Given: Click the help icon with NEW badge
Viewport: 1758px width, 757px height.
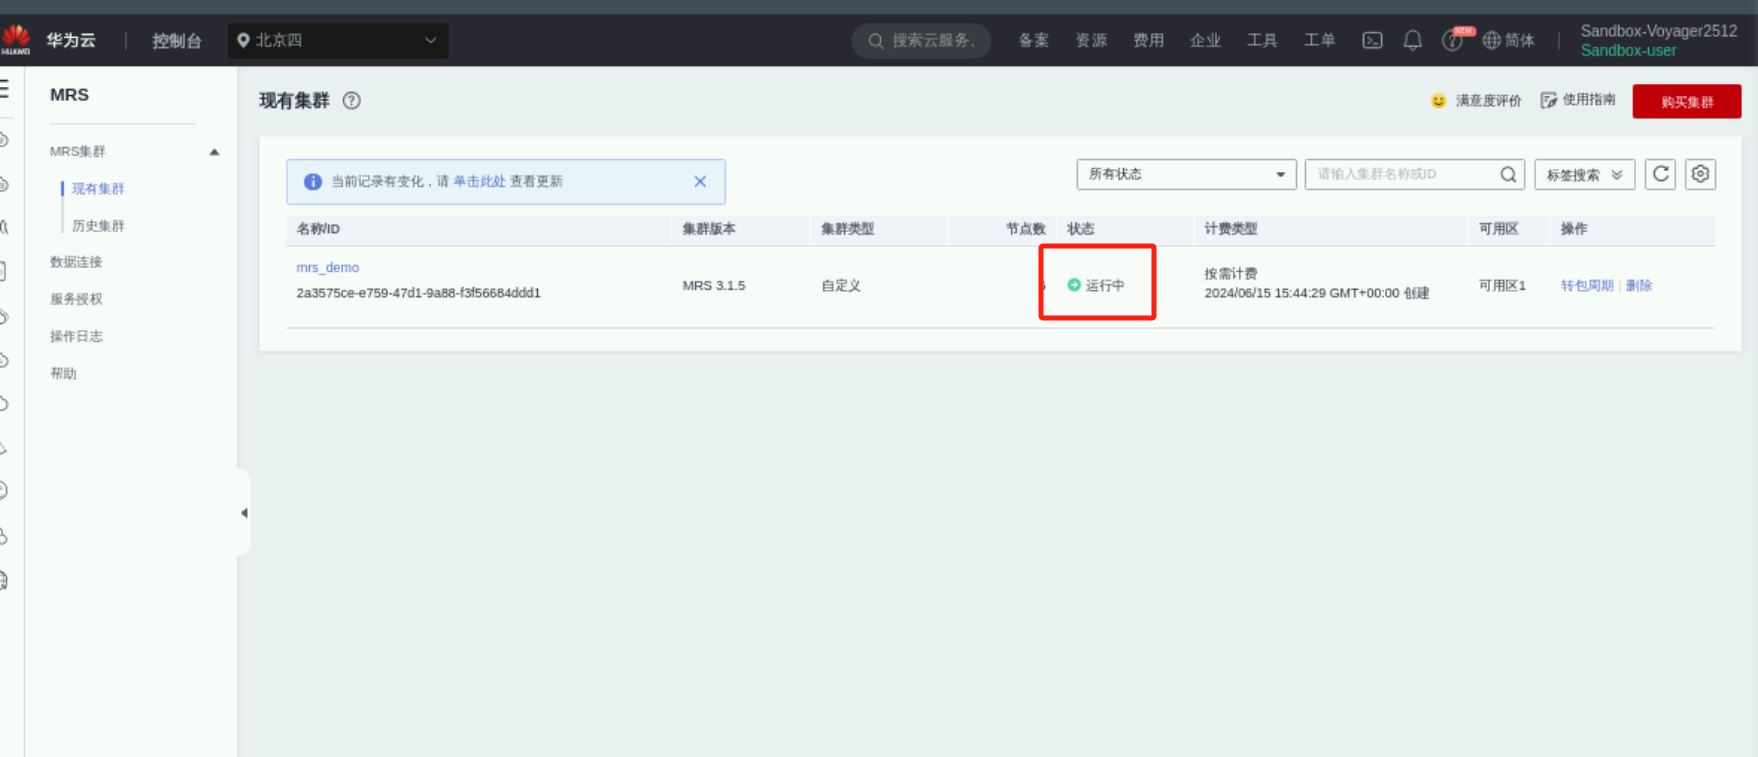Looking at the screenshot, I should (x=1453, y=40).
